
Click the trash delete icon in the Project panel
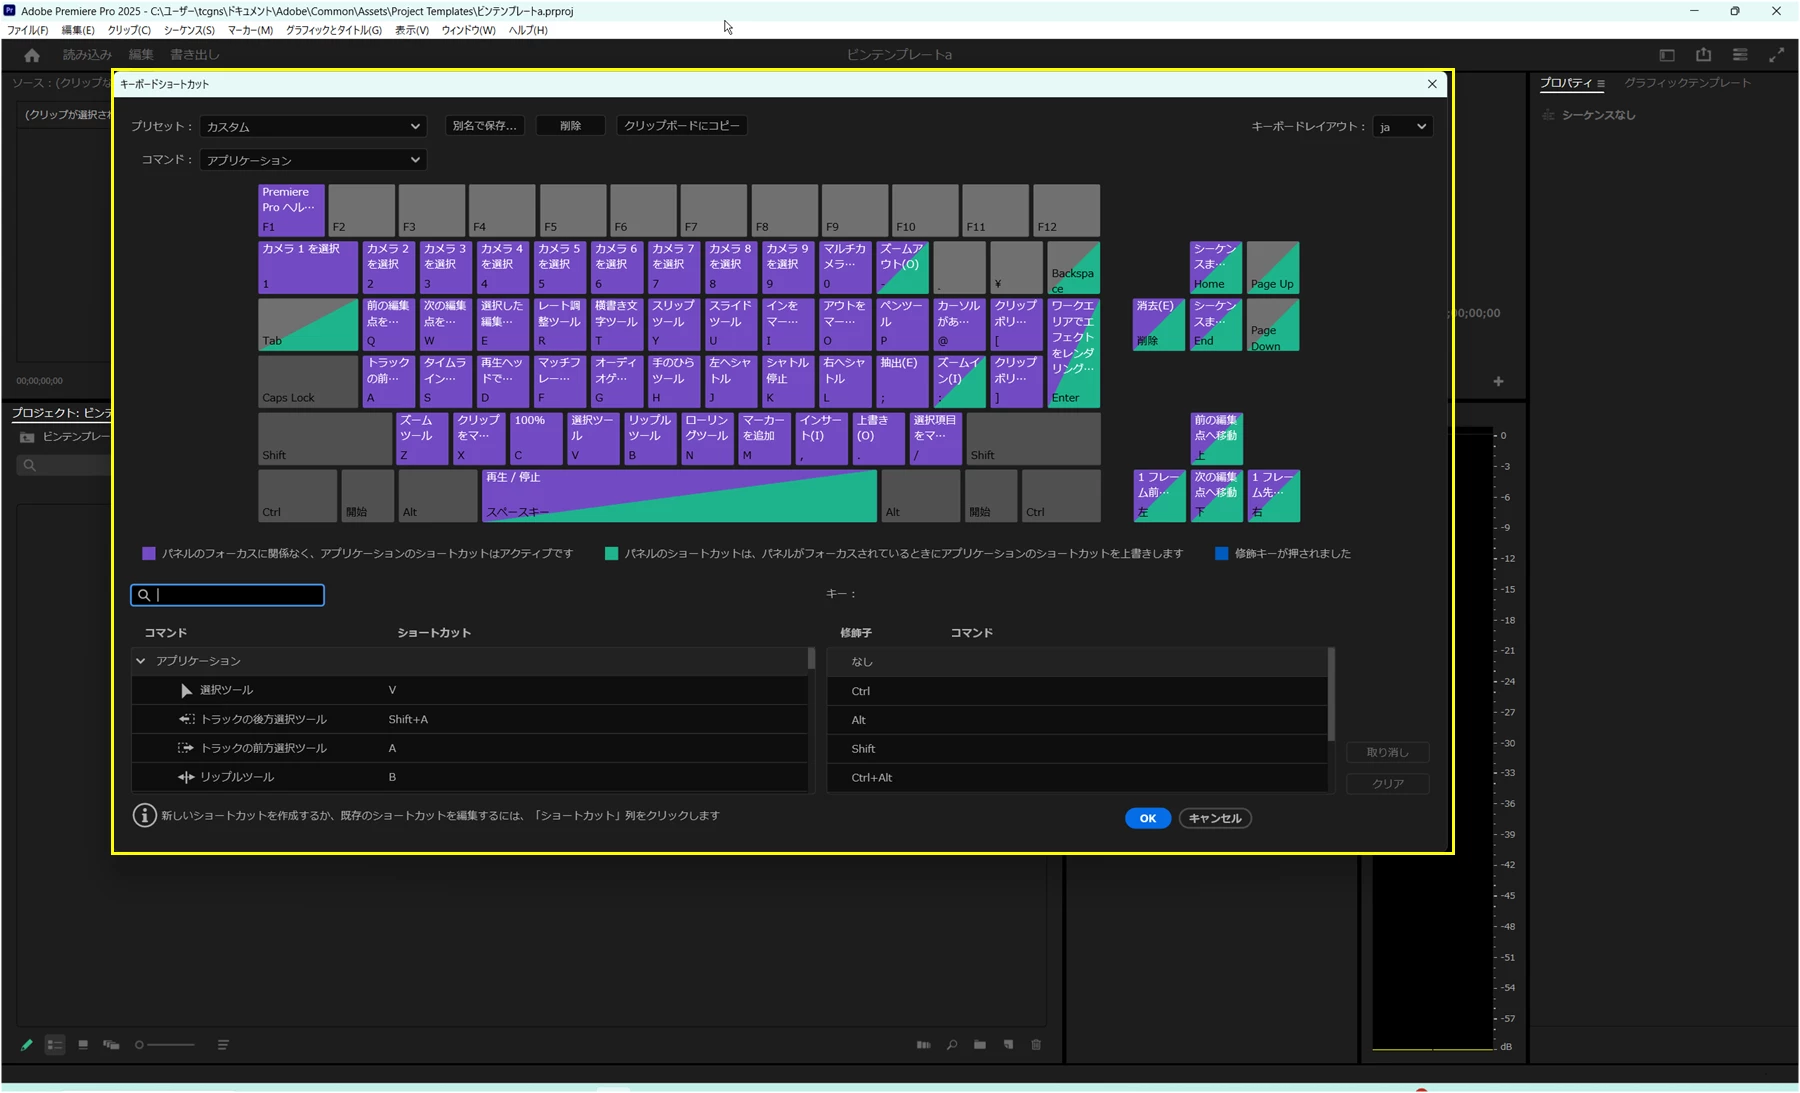pyautogui.click(x=1036, y=1045)
